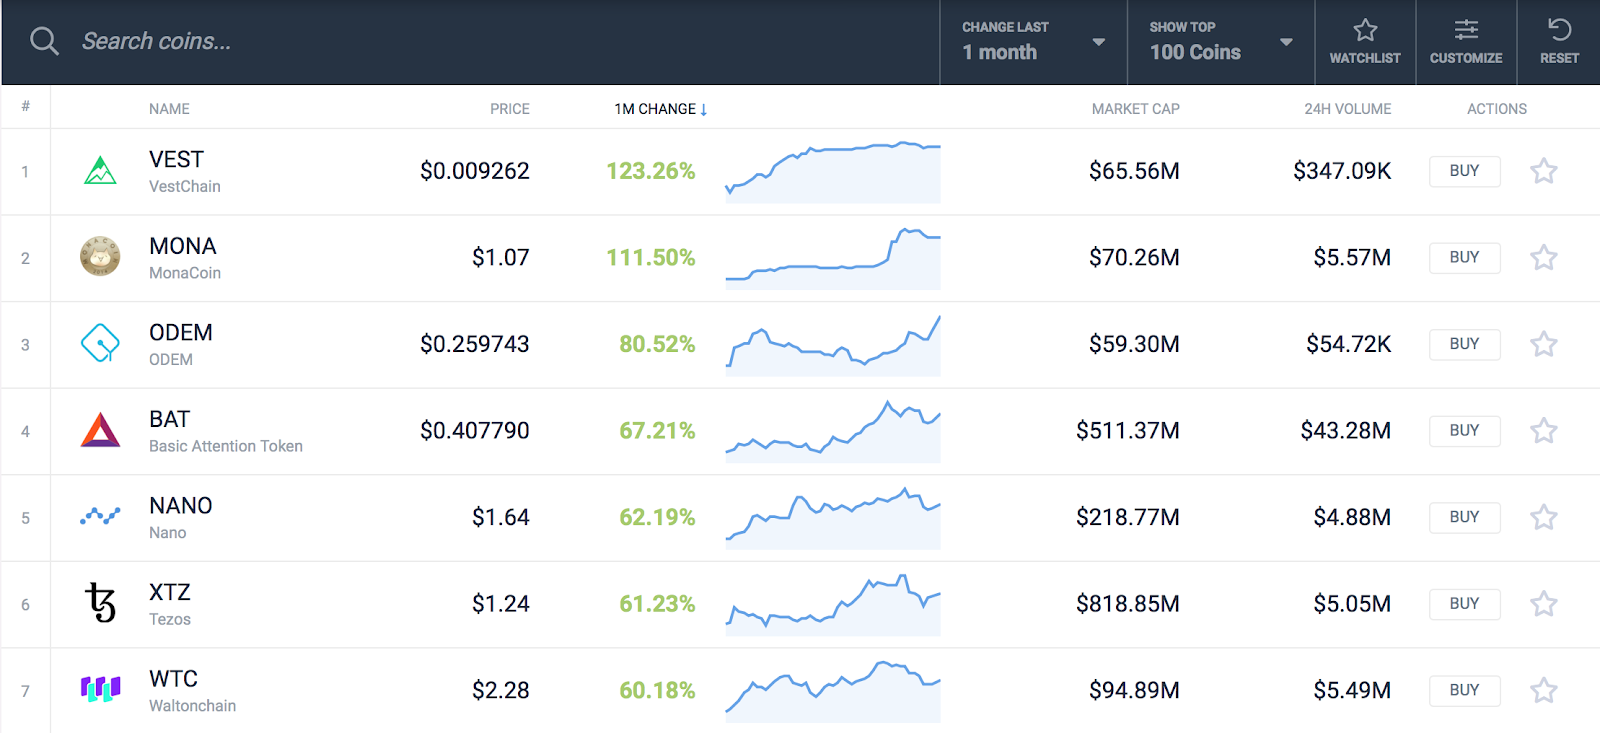Select the $94.89M market cap value
This screenshot has height=733, width=1600.
pos(1134,690)
